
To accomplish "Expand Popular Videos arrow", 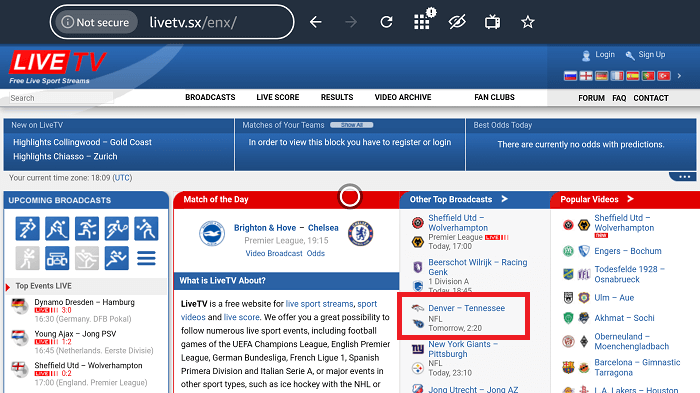I will pos(630,199).
